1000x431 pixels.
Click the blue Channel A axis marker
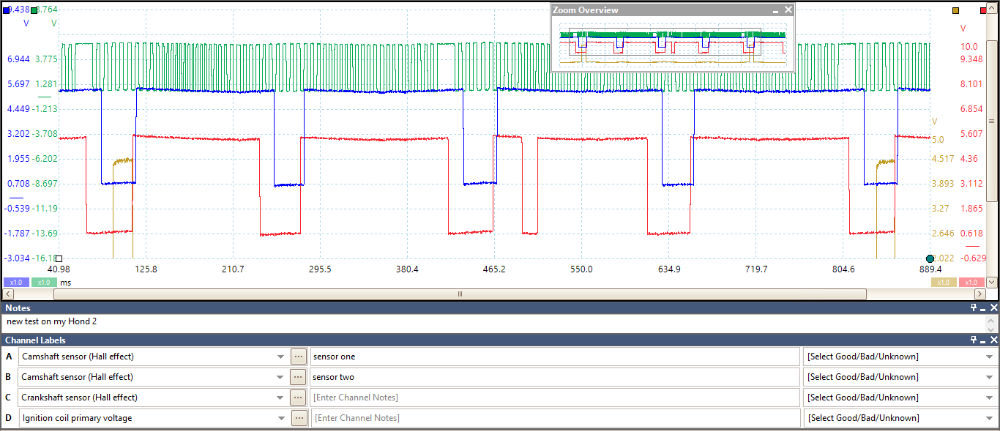point(5,9)
